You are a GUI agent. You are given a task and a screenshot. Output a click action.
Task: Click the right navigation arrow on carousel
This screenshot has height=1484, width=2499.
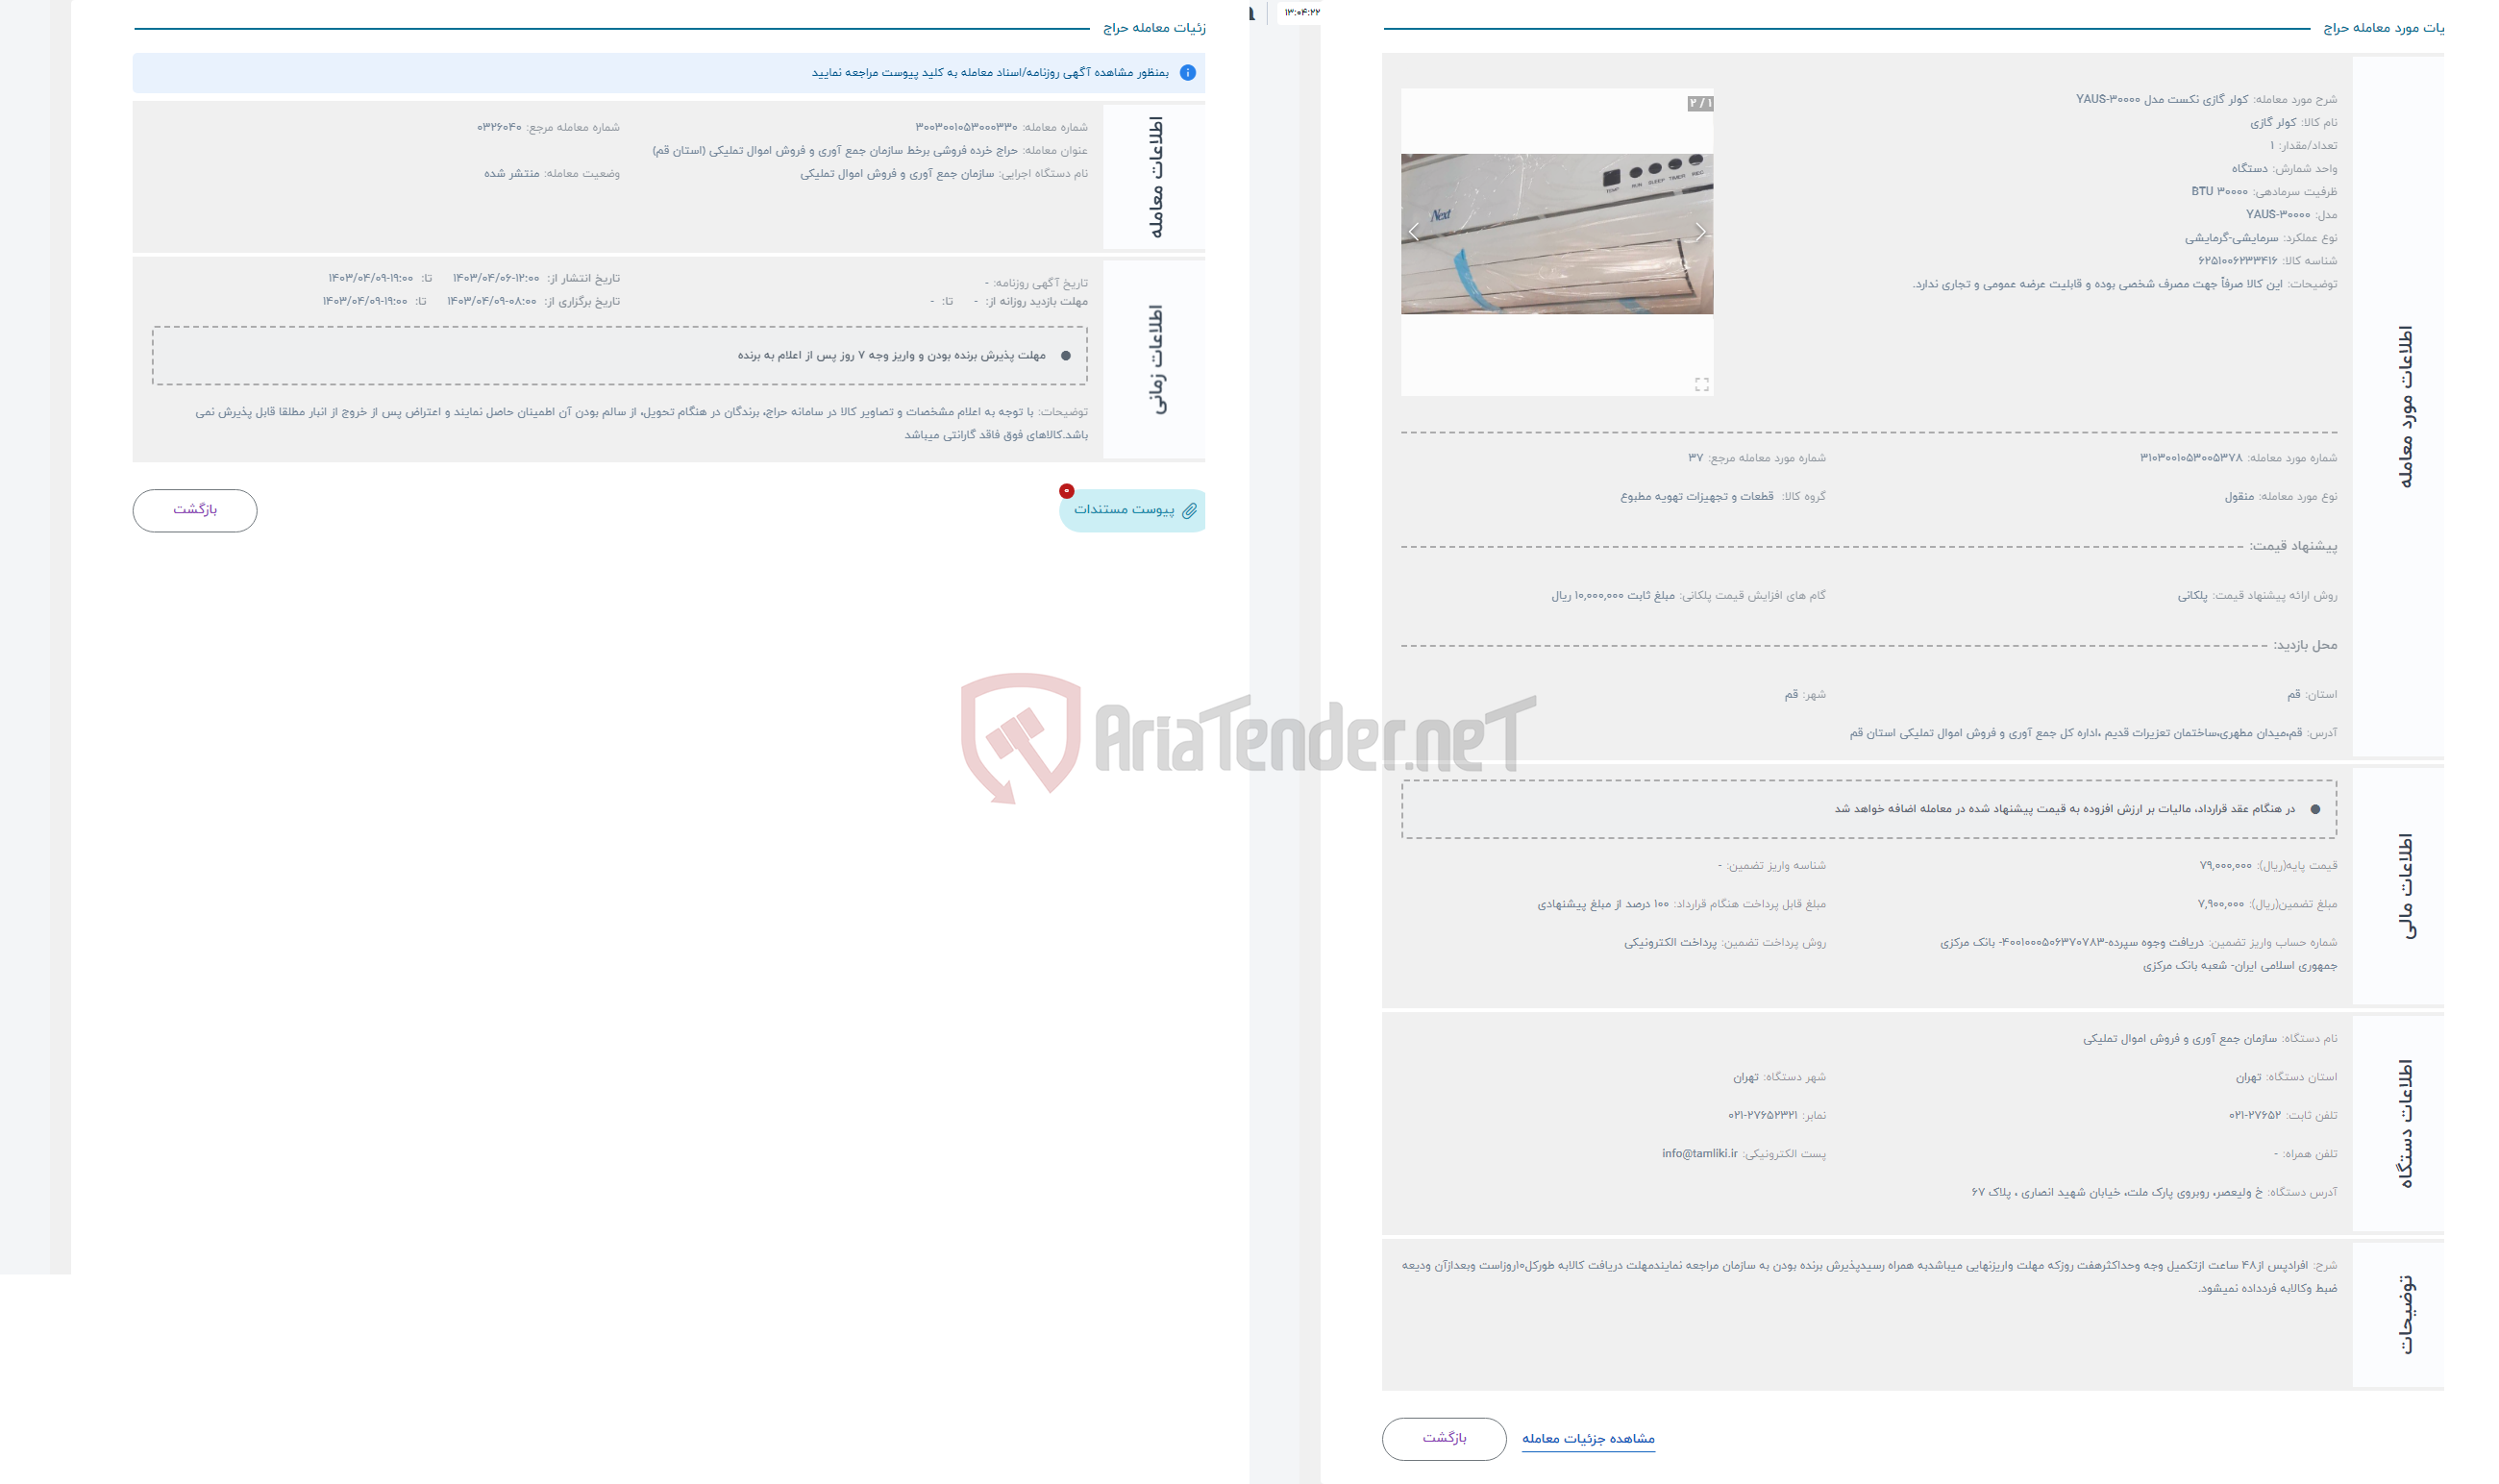coord(1700,232)
